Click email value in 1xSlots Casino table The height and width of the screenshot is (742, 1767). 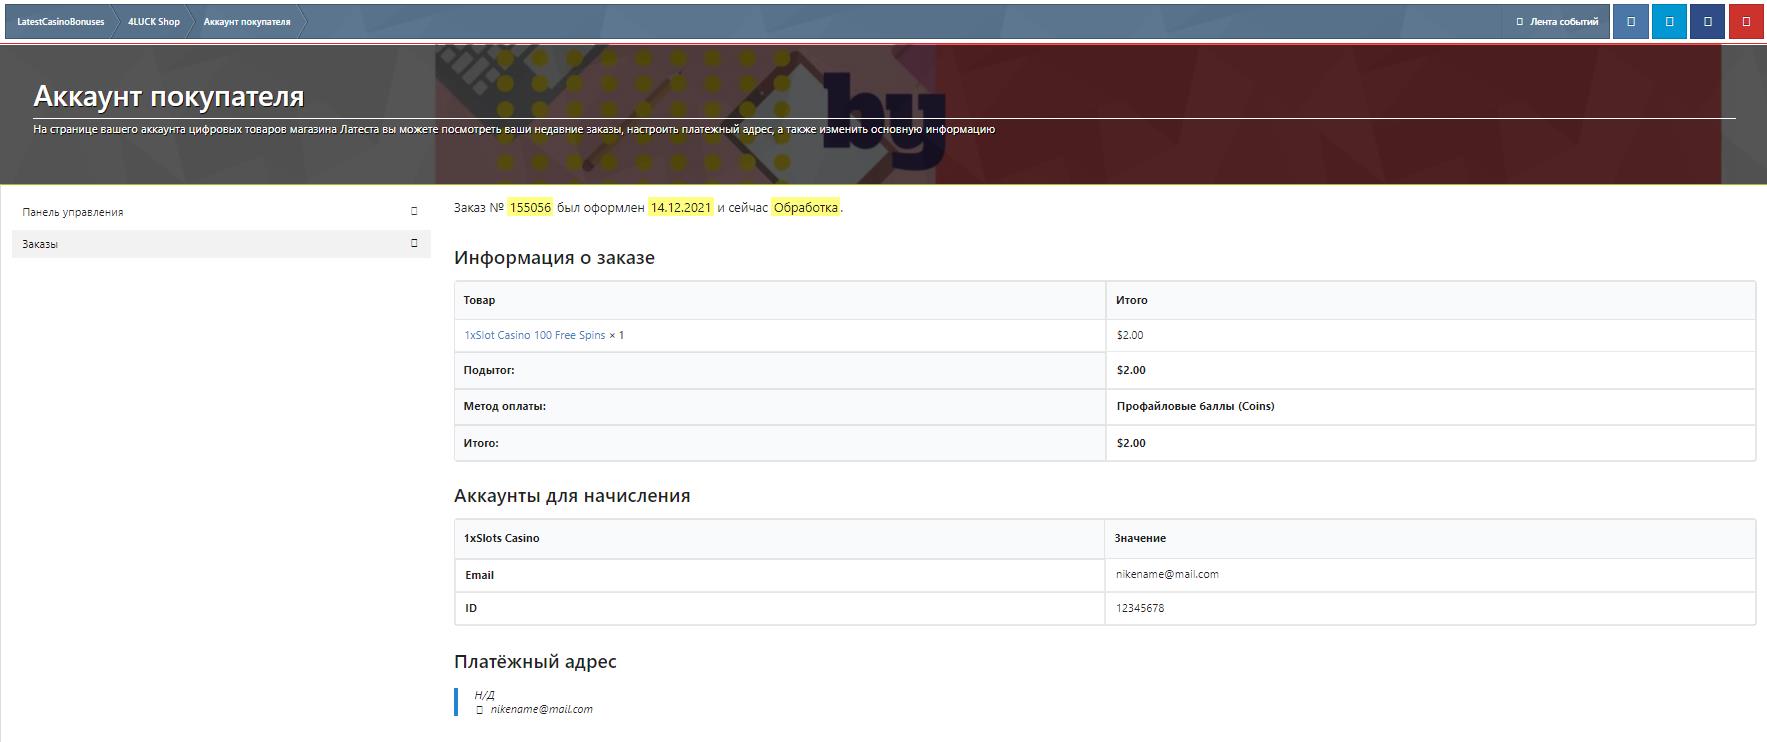[x=1167, y=574]
